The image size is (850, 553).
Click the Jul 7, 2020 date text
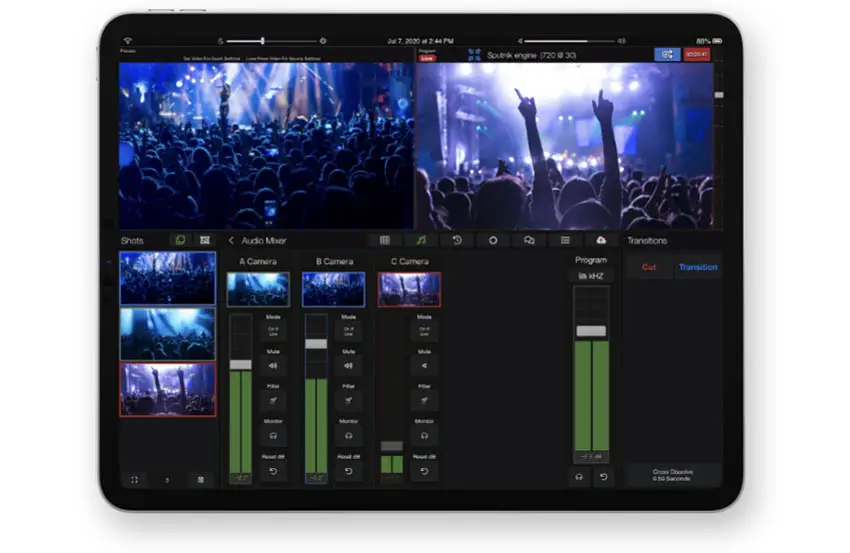(x=420, y=41)
